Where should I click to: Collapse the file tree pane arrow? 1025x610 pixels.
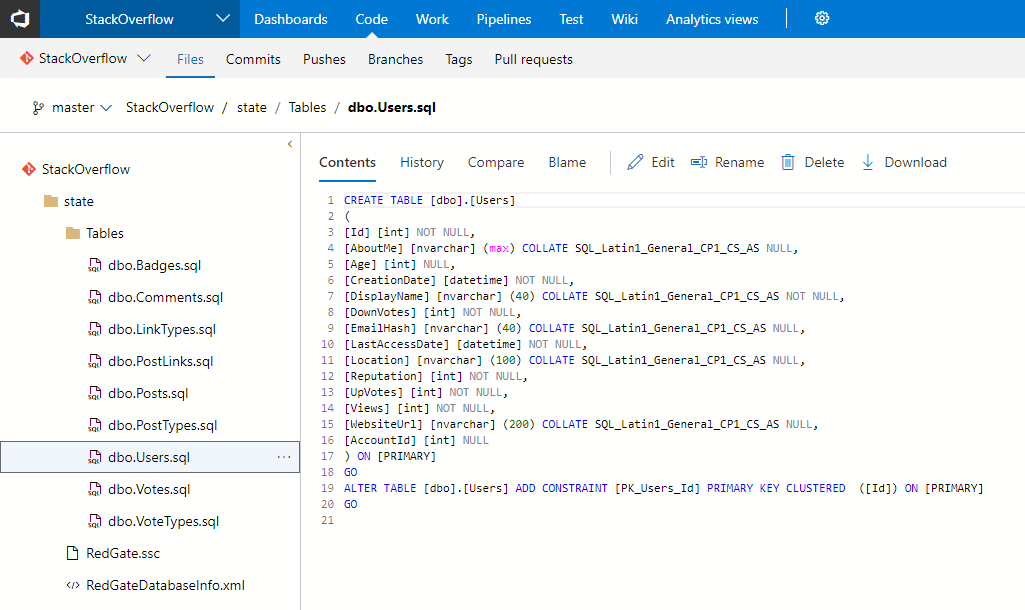coord(290,144)
